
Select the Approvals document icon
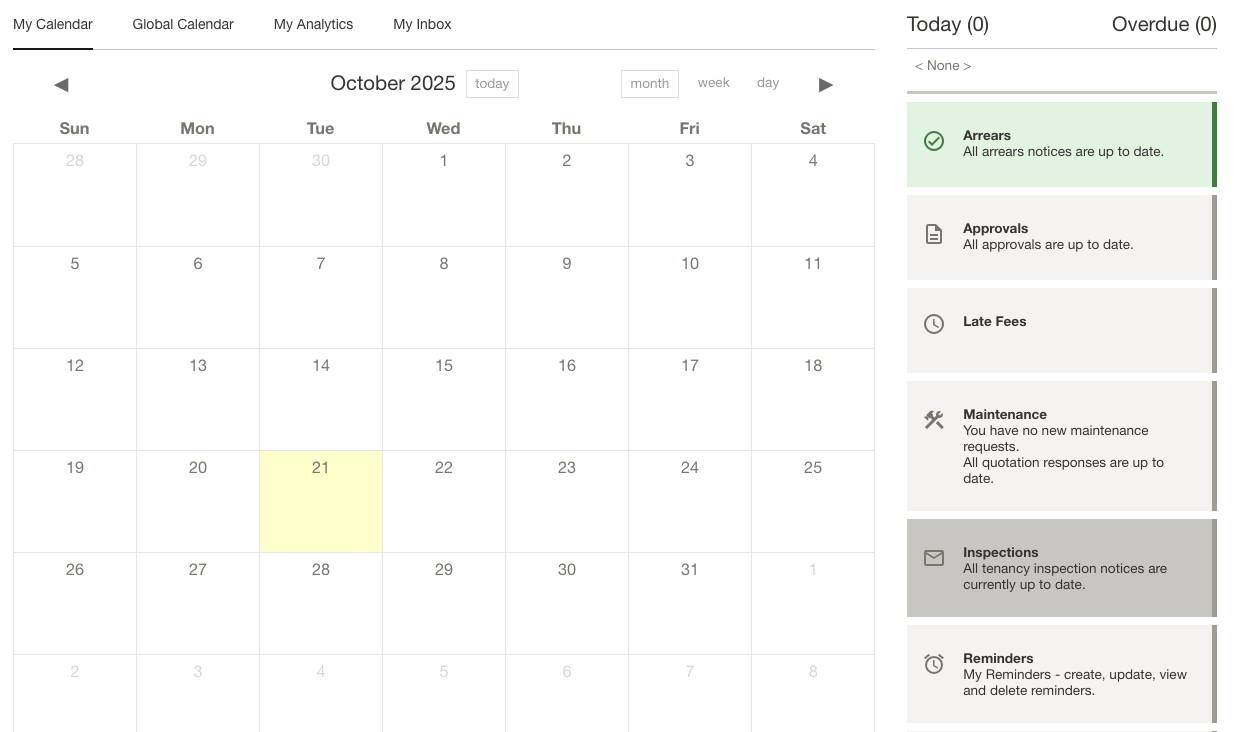coord(934,234)
